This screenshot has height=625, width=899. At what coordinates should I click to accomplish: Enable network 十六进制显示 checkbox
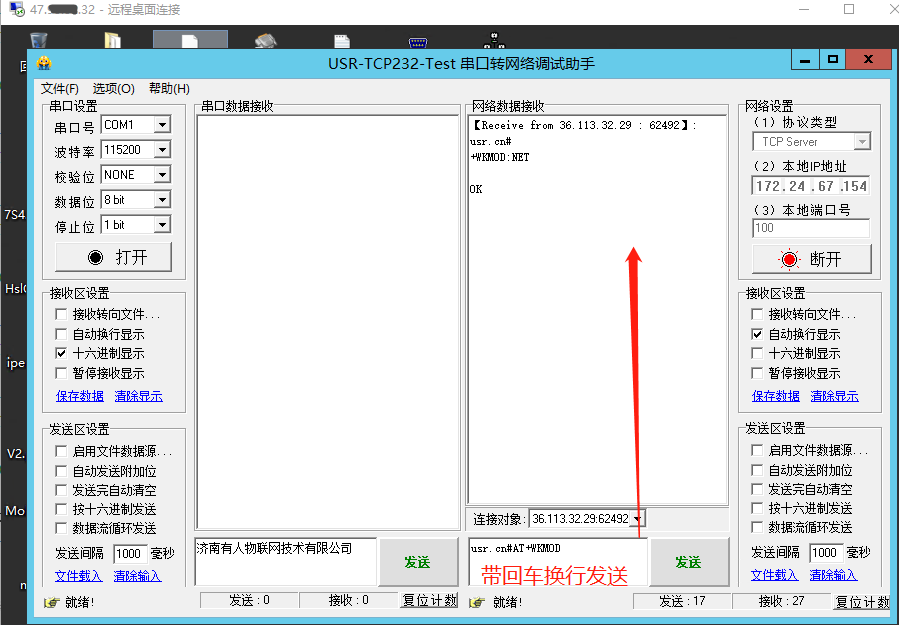point(757,353)
